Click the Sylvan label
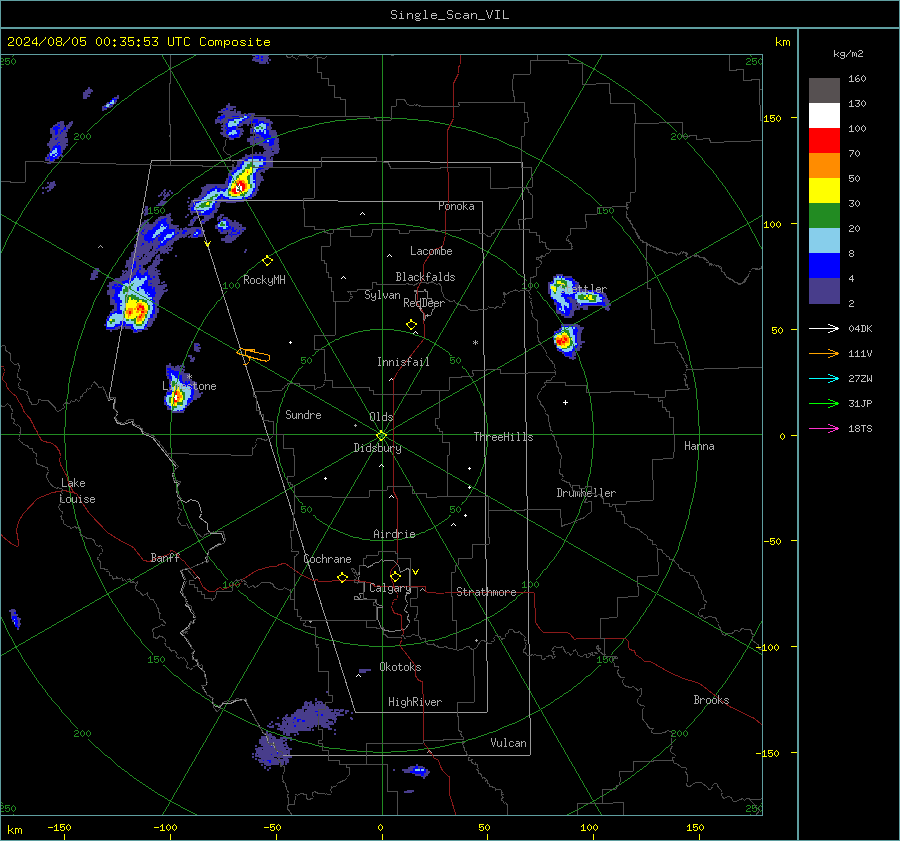900x841 pixels. 382,295
